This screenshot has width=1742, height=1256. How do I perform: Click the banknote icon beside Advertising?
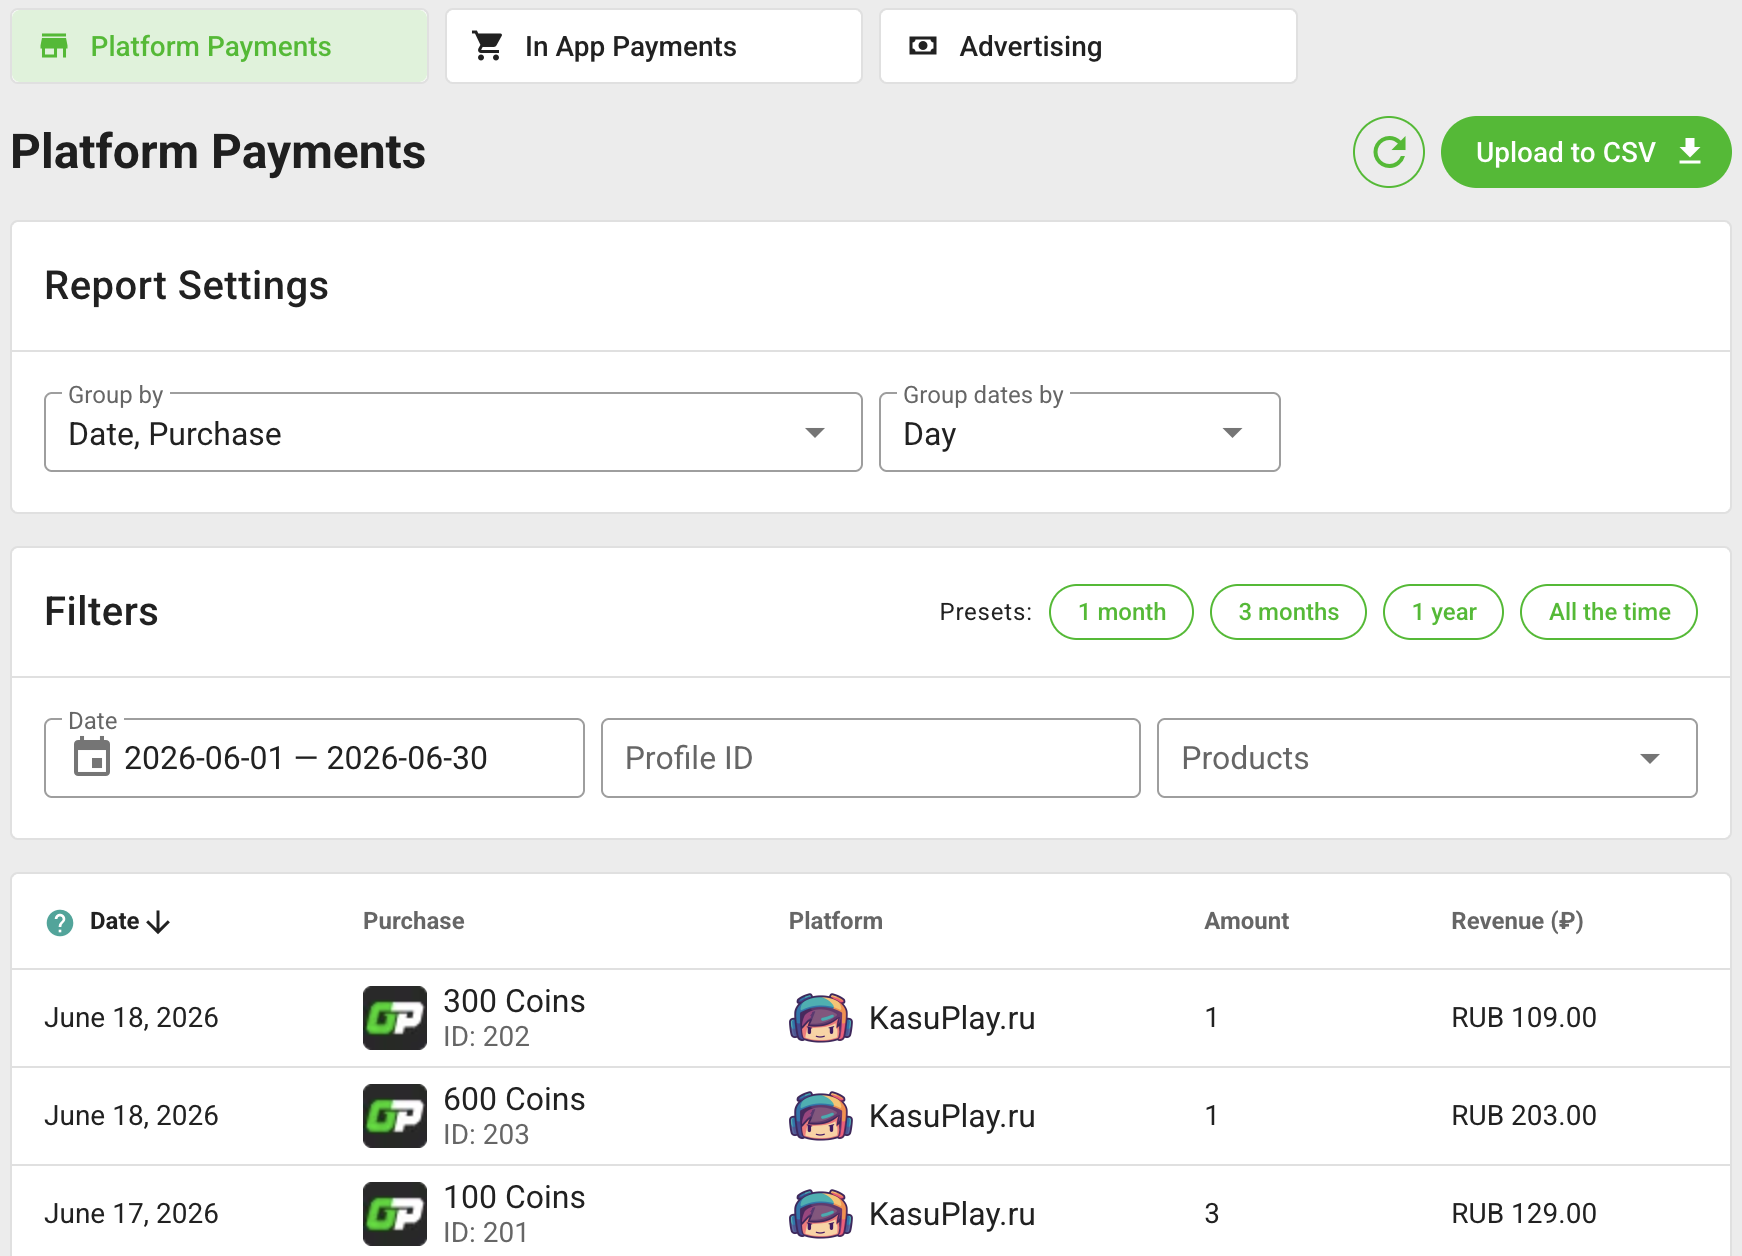tap(923, 46)
